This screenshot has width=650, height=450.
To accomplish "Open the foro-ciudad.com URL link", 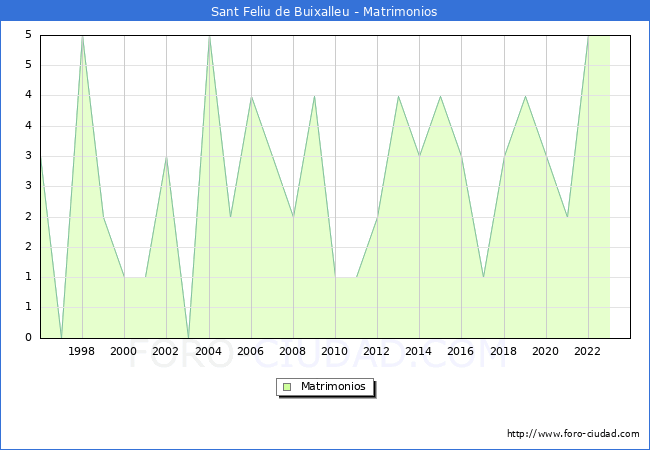I will (x=573, y=434).
